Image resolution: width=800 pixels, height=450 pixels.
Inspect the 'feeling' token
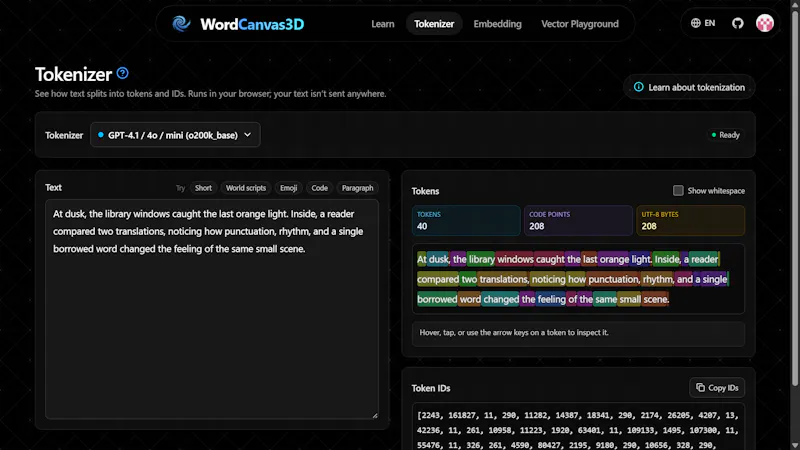(x=551, y=299)
